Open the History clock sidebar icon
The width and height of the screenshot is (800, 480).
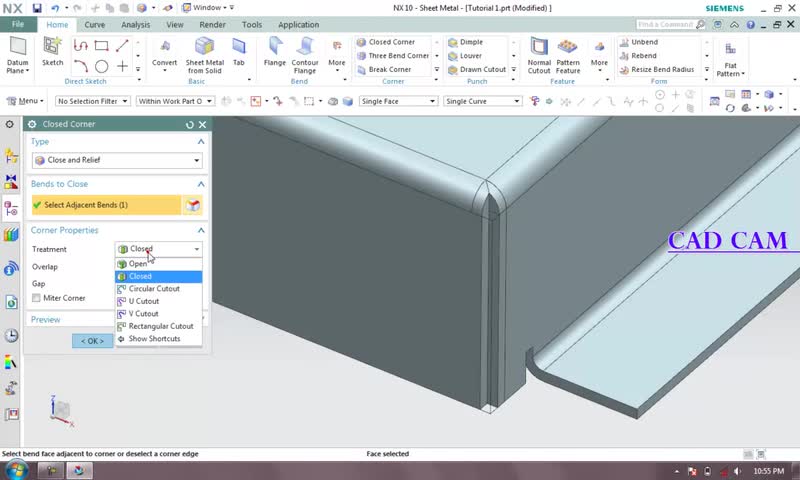pos(11,336)
